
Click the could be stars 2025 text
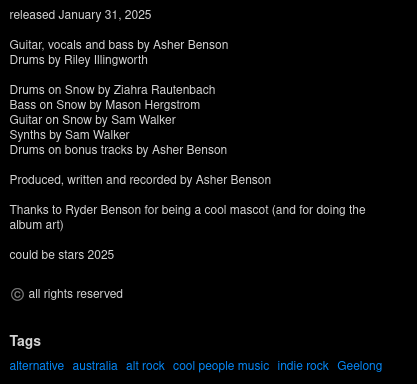[62, 255]
